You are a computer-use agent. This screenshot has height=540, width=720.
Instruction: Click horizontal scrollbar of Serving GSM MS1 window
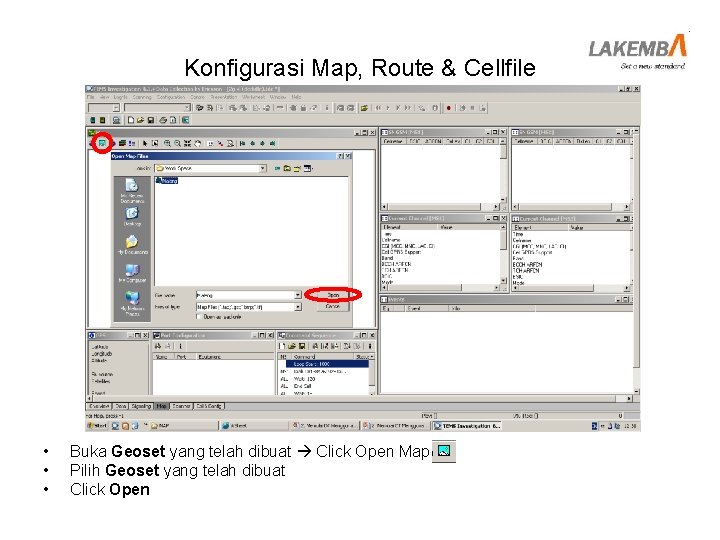[x=440, y=207]
